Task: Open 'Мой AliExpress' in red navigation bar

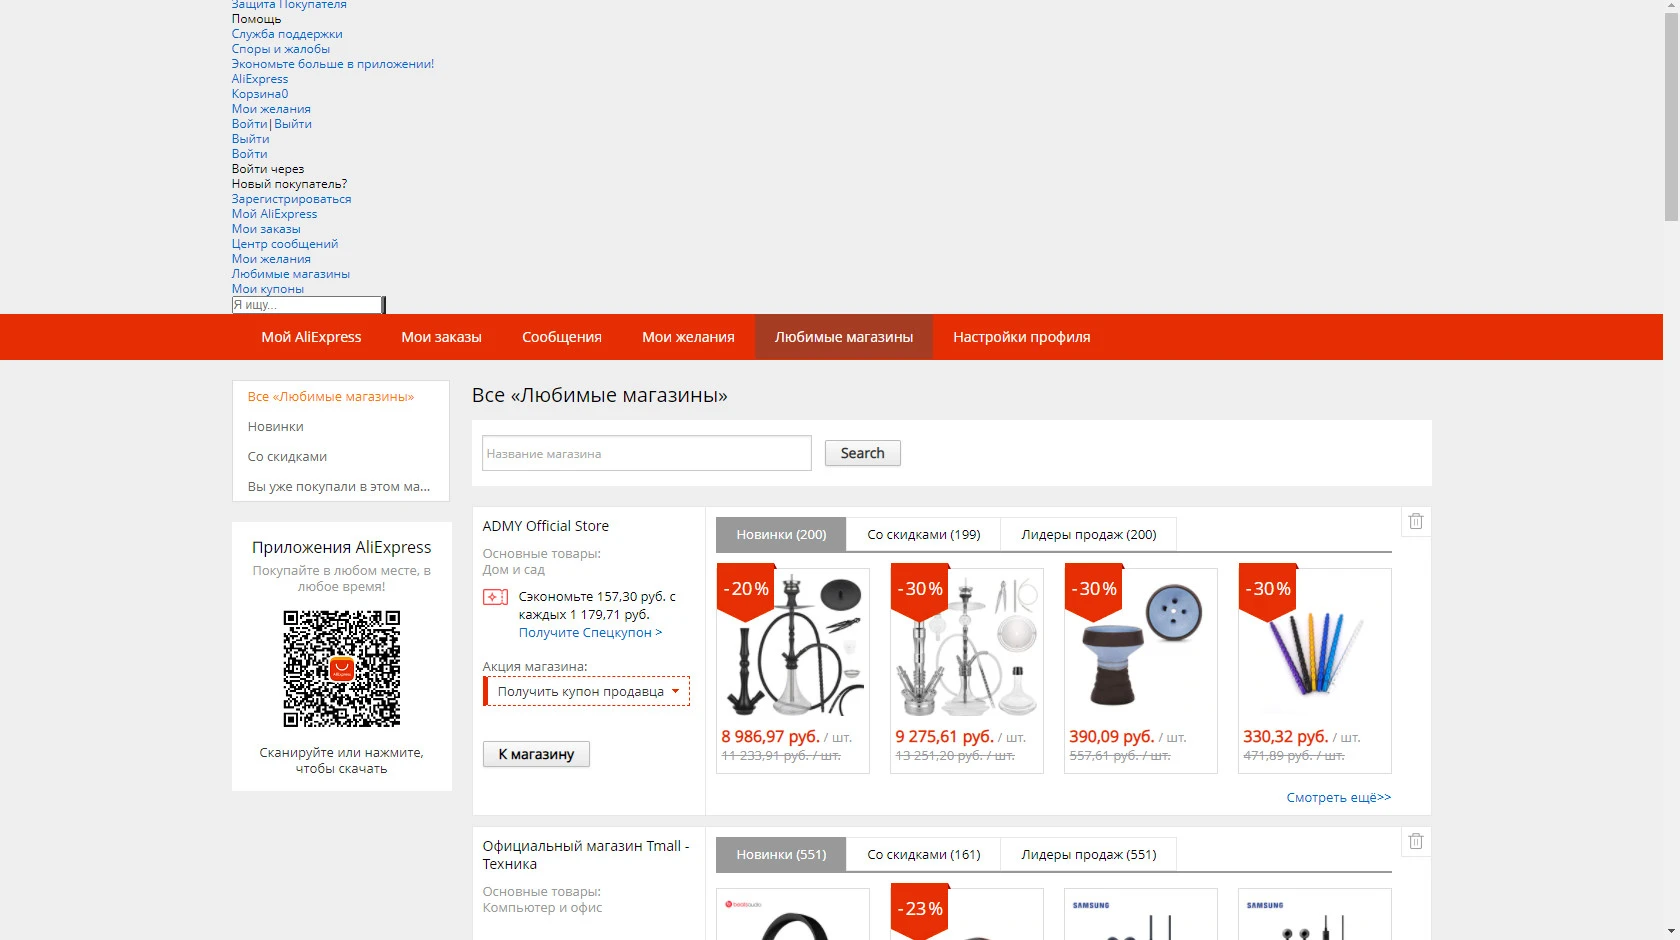Action: [311, 337]
